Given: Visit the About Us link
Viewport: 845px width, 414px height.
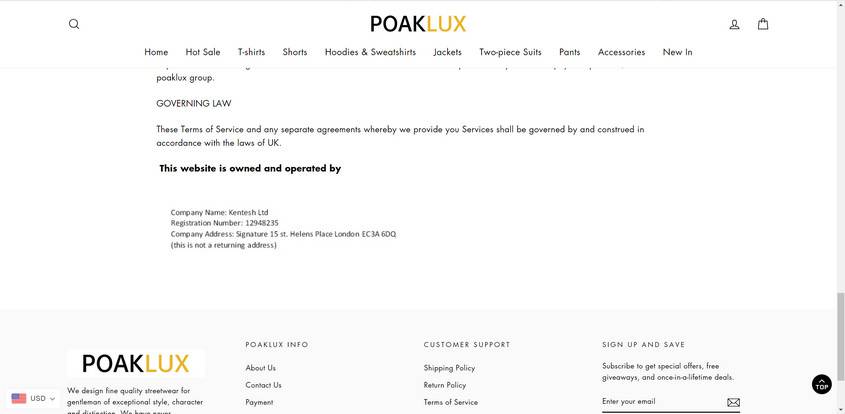Looking at the screenshot, I should [261, 368].
